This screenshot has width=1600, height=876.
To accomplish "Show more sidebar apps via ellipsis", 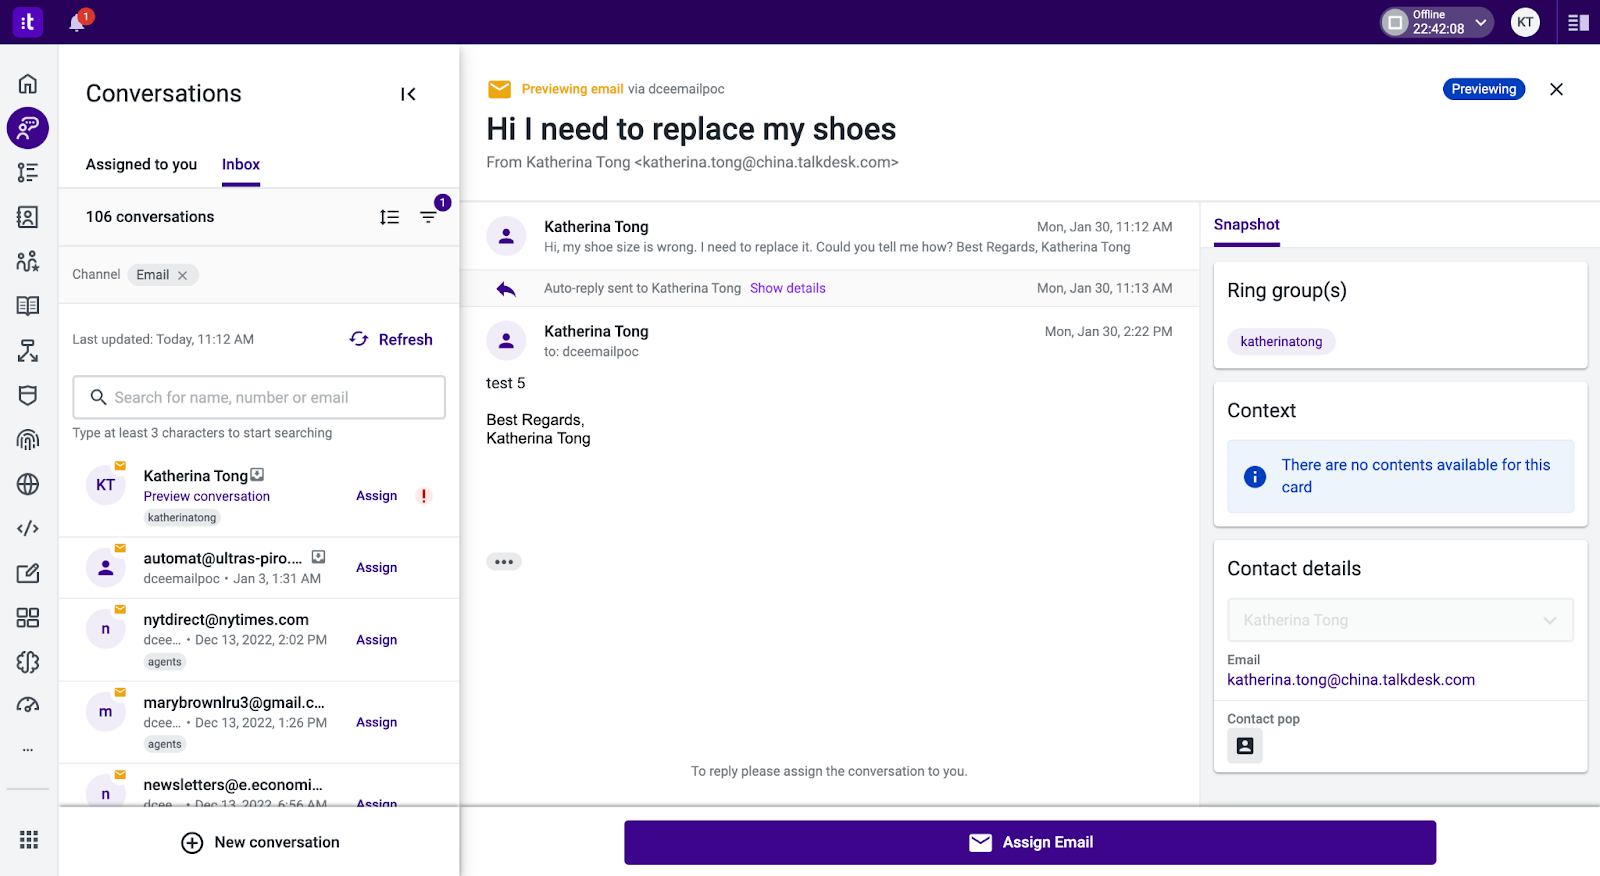I will coord(28,749).
